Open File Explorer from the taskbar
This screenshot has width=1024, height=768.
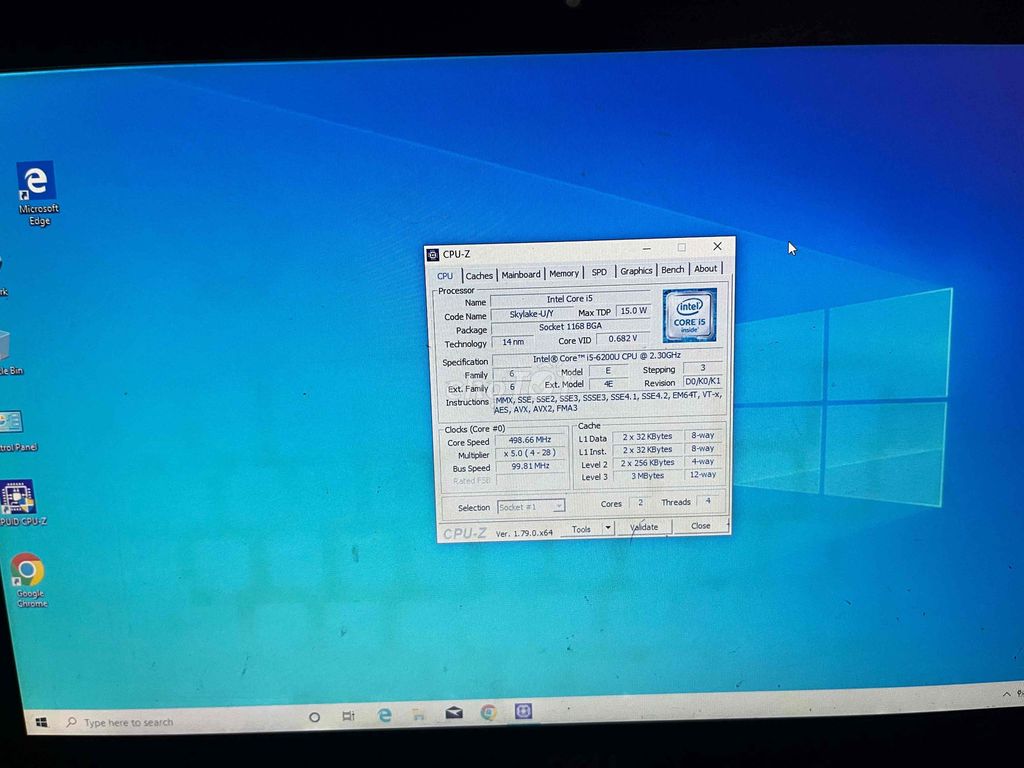(x=419, y=714)
